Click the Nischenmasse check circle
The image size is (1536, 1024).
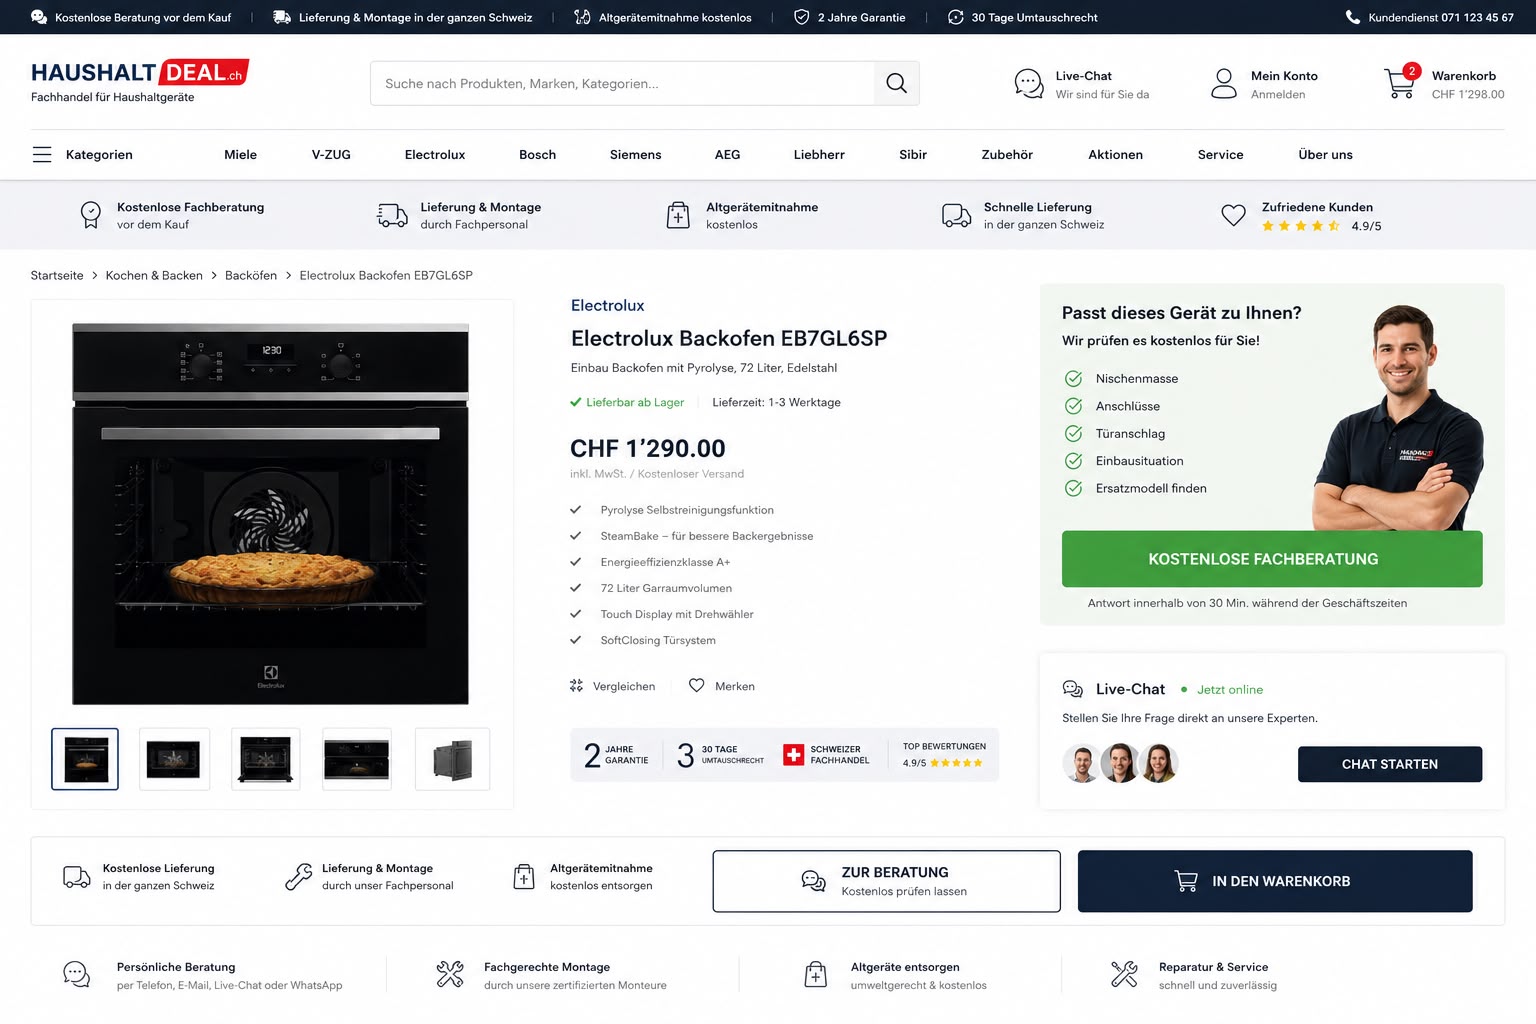[1073, 379]
